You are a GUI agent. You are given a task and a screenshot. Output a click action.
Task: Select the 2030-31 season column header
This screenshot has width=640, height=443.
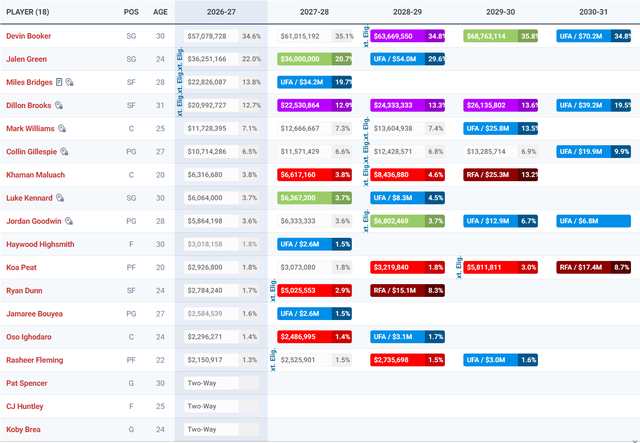tap(593, 12)
